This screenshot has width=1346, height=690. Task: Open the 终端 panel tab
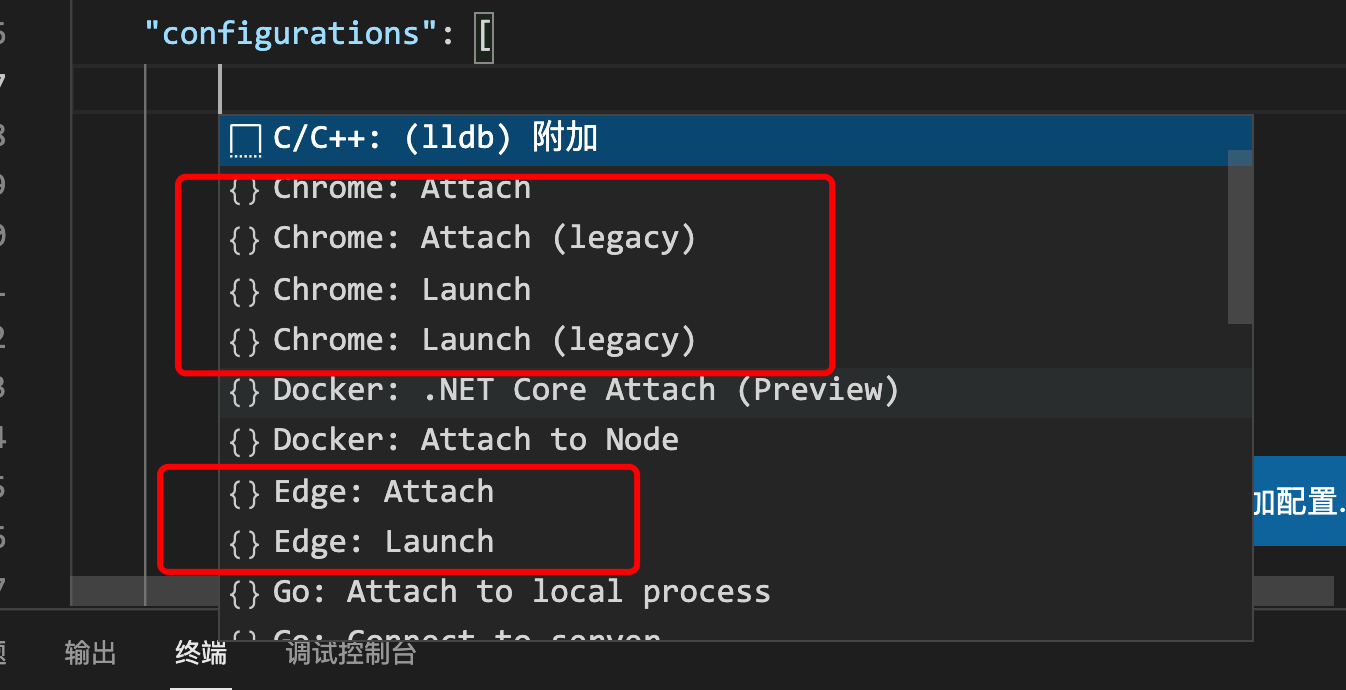201,654
